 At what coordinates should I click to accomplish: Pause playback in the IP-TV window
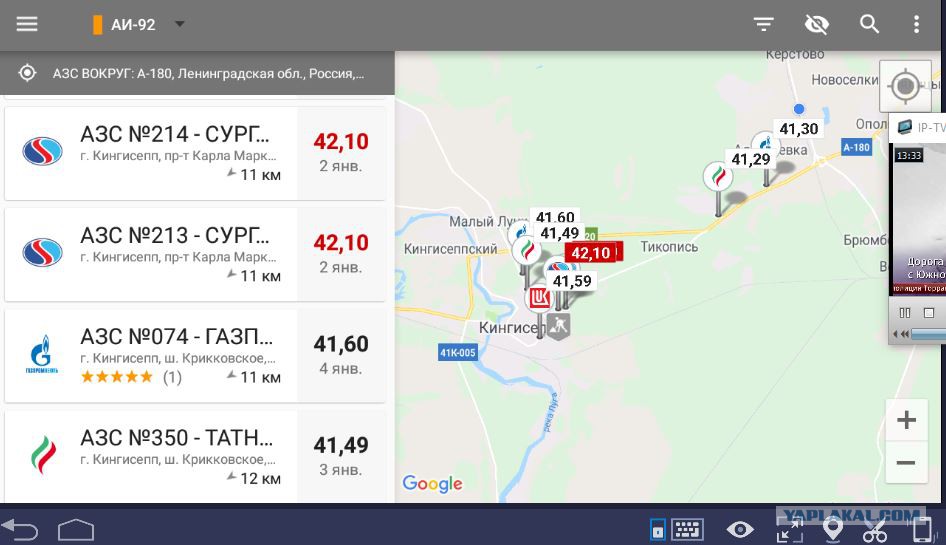(904, 313)
